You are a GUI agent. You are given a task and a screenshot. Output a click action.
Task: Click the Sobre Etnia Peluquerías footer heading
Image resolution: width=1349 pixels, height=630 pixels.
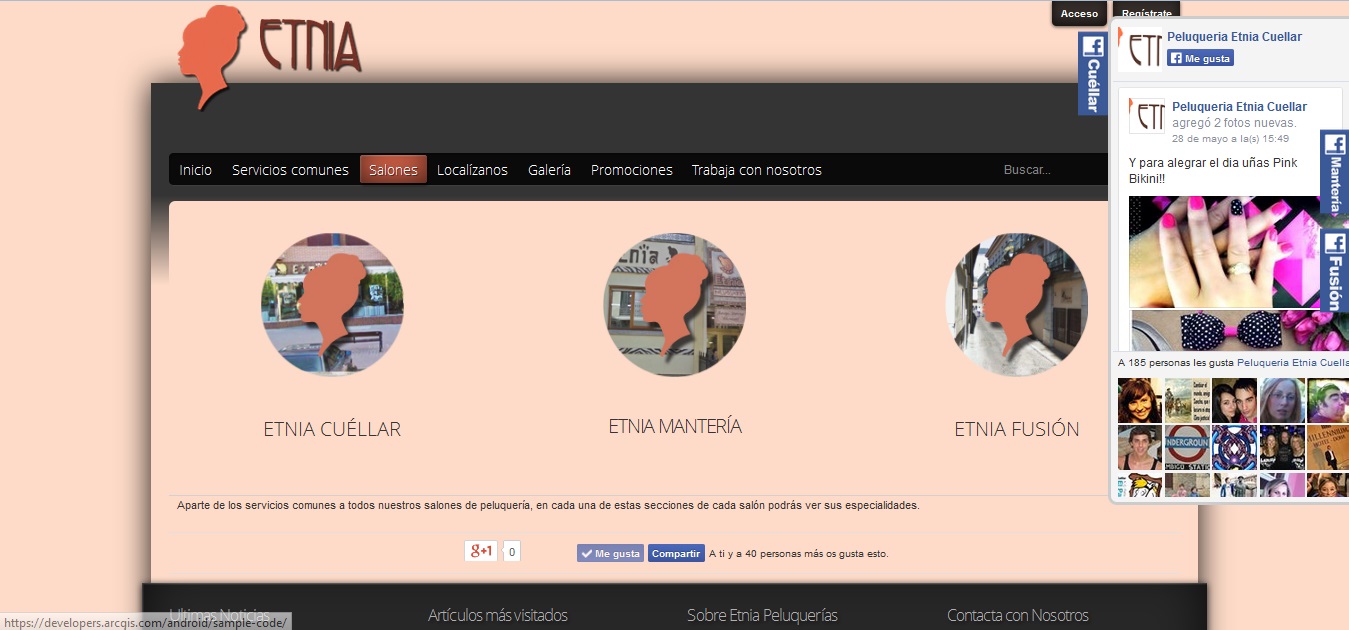coord(762,615)
